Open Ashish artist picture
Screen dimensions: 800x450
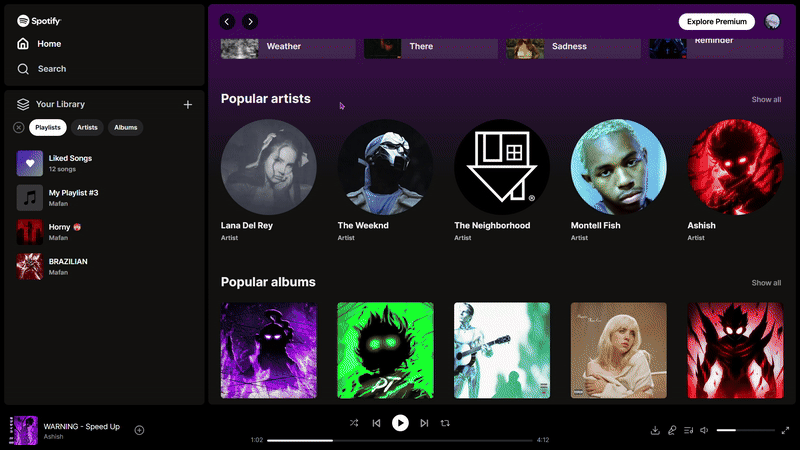735,167
